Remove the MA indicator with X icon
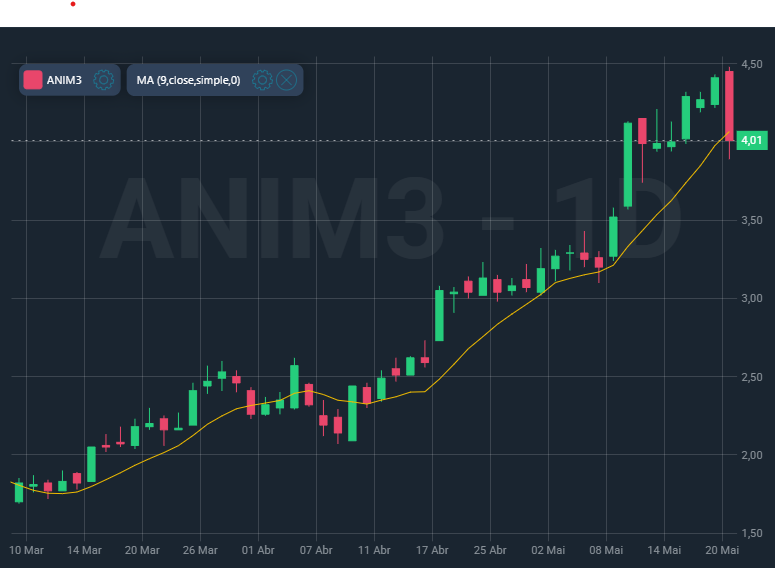775x568 pixels. pyautogui.click(x=286, y=80)
